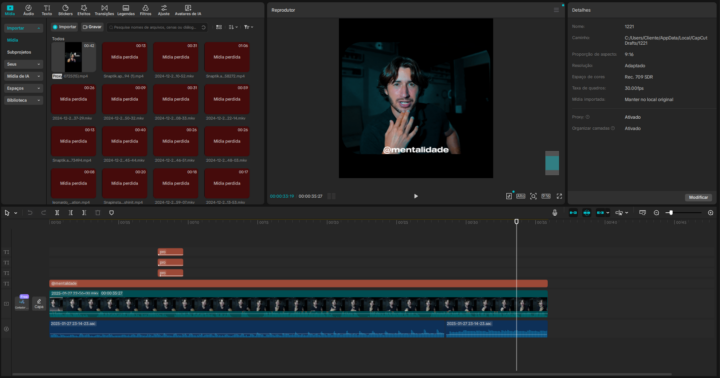Enter fullscreen preview mode
The width and height of the screenshot is (720, 378).
point(559,196)
